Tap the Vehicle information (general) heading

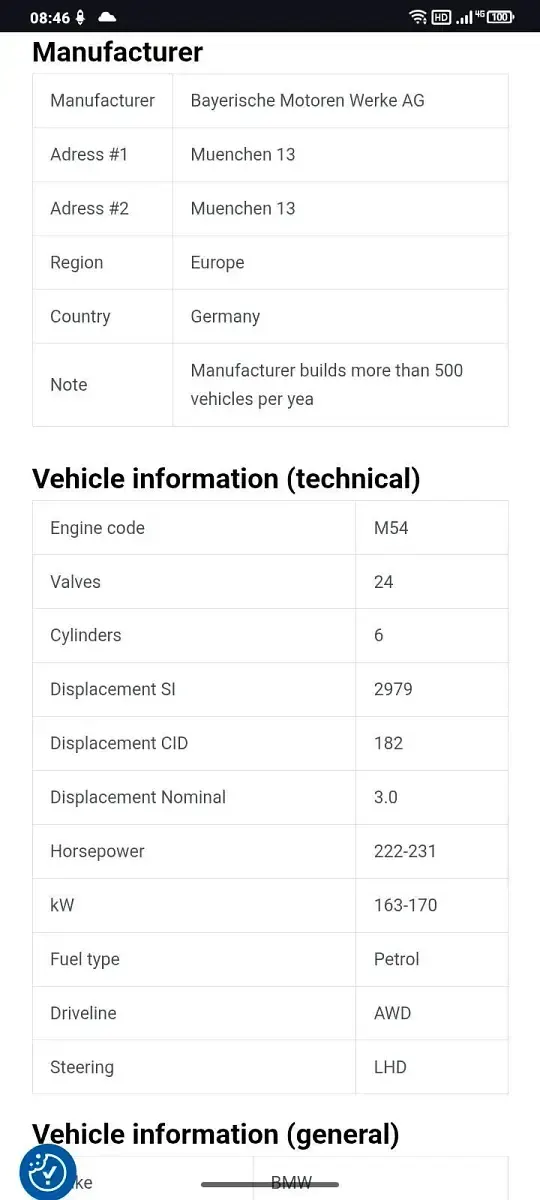click(216, 1134)
